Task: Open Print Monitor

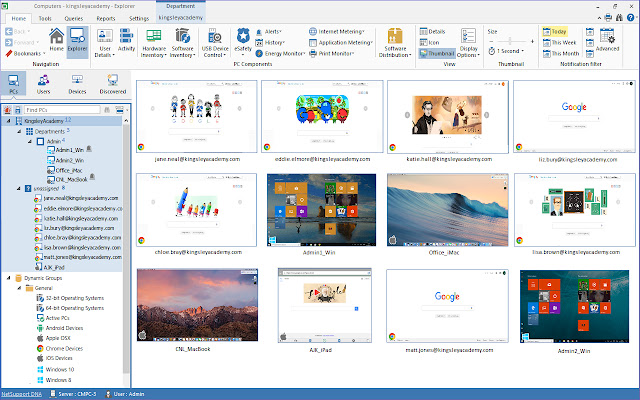Action: [x=331, y=53]
